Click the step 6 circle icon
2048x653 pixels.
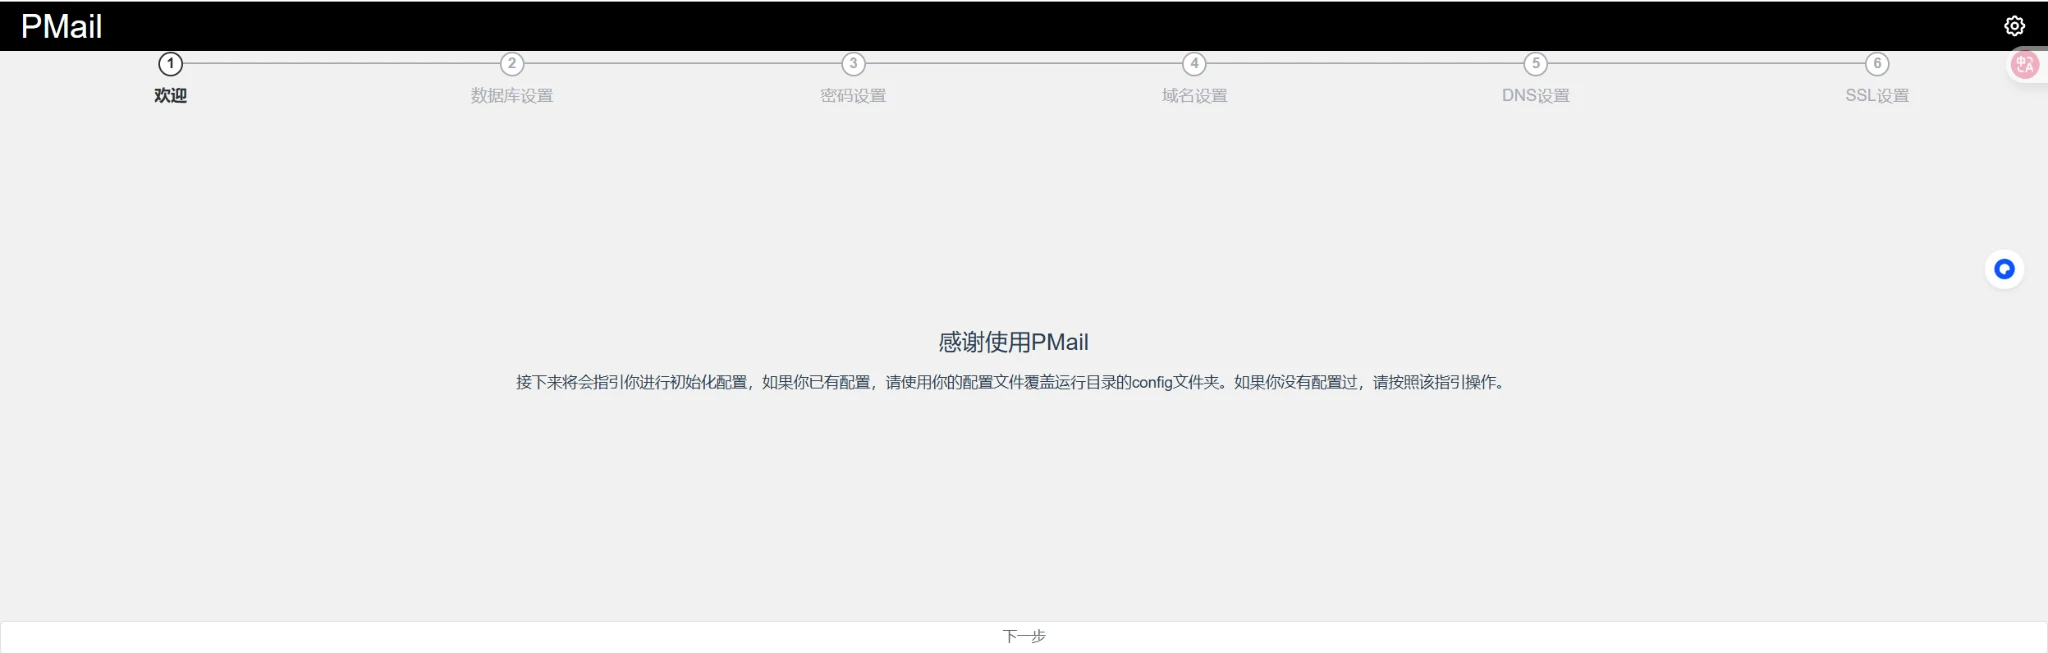pyautogui.click(x=1877, y=64)
